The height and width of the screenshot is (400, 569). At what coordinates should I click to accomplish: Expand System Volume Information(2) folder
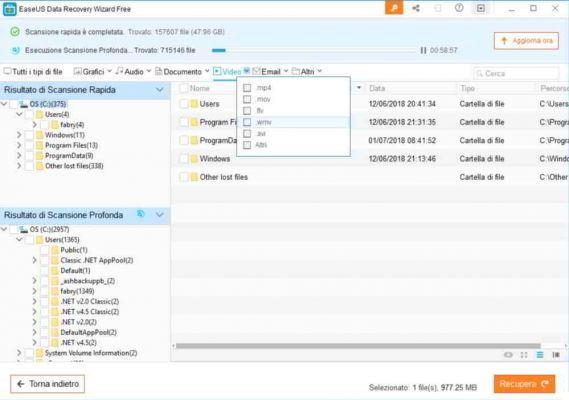click(x=19, y=353)
